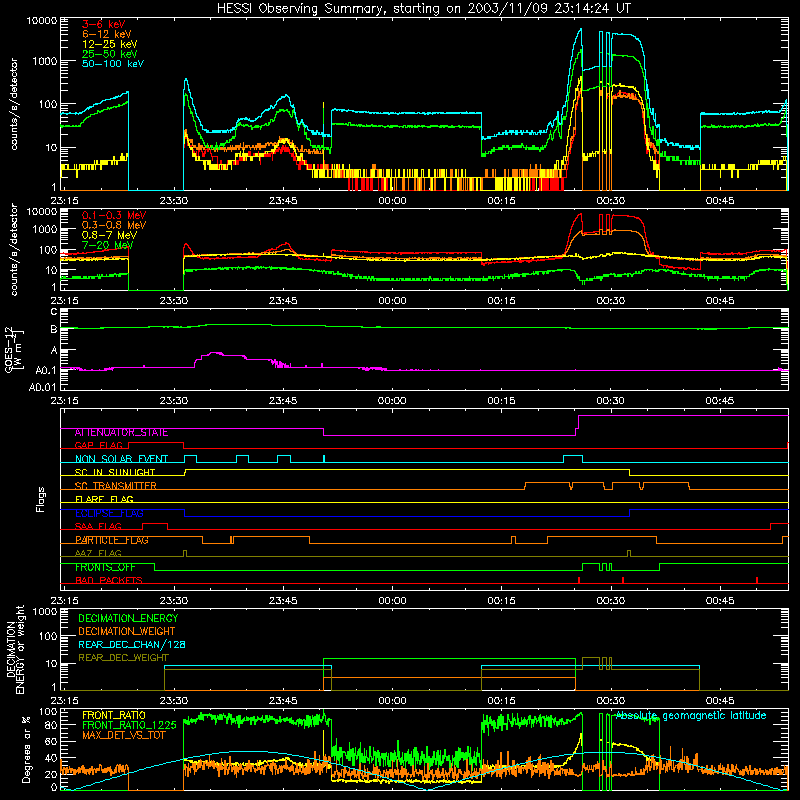Click the SAA_FLAG label

coord(98,526)
